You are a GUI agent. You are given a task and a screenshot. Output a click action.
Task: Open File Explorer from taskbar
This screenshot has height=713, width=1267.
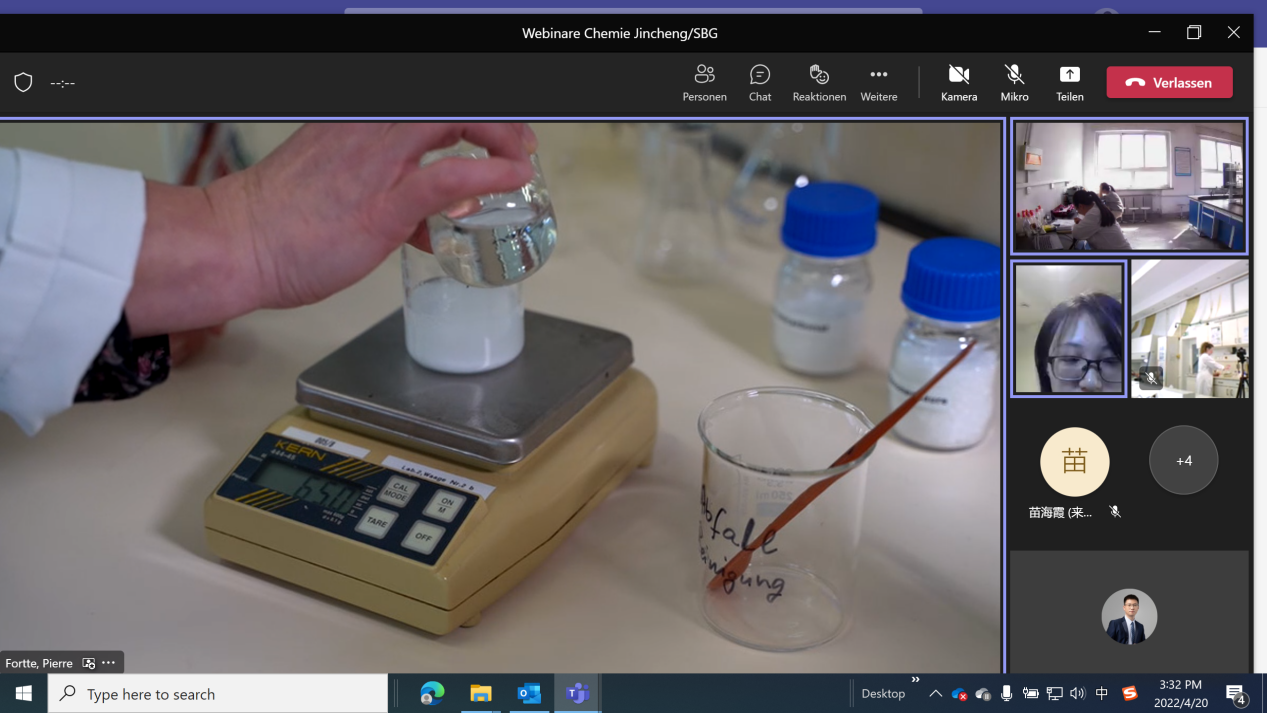pos(481,693)
